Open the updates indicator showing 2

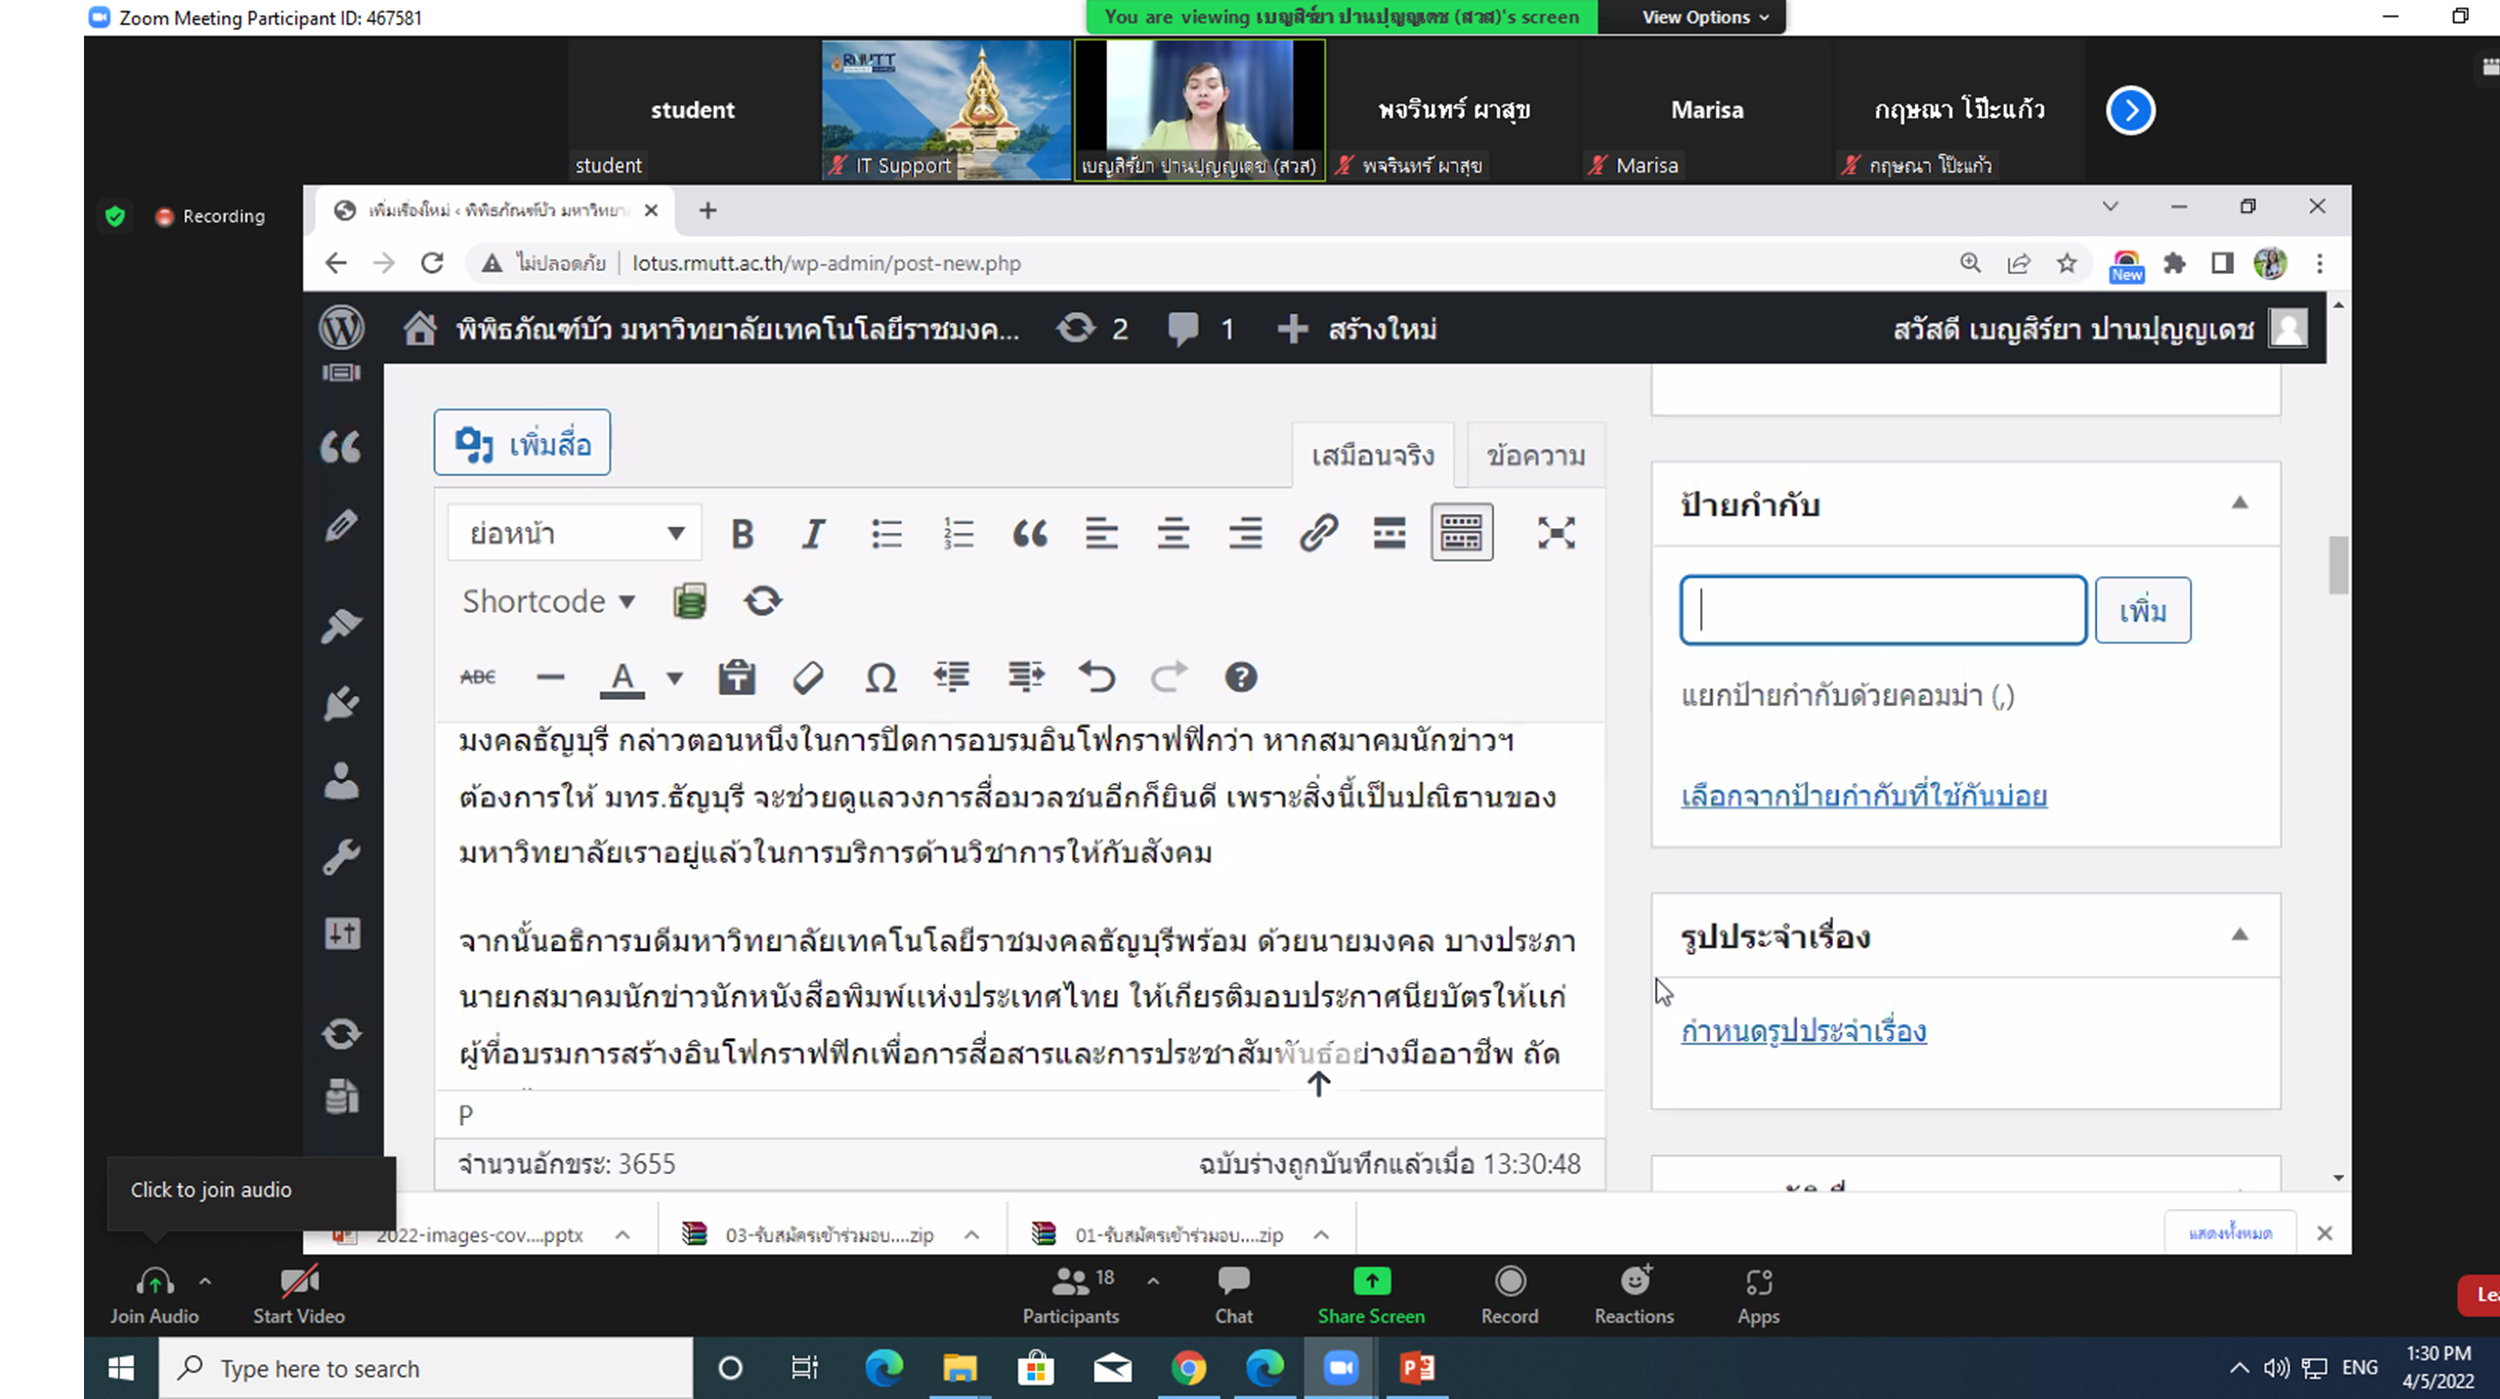(x=1093, y=328)
